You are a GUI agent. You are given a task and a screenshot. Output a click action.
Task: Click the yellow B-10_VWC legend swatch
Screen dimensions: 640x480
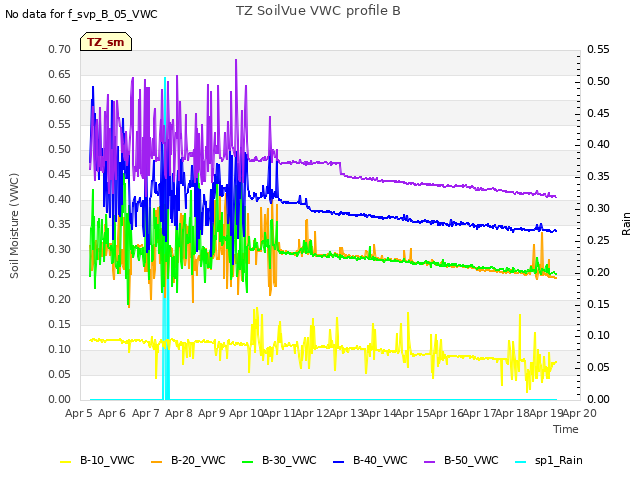click(x=66, y=461)
